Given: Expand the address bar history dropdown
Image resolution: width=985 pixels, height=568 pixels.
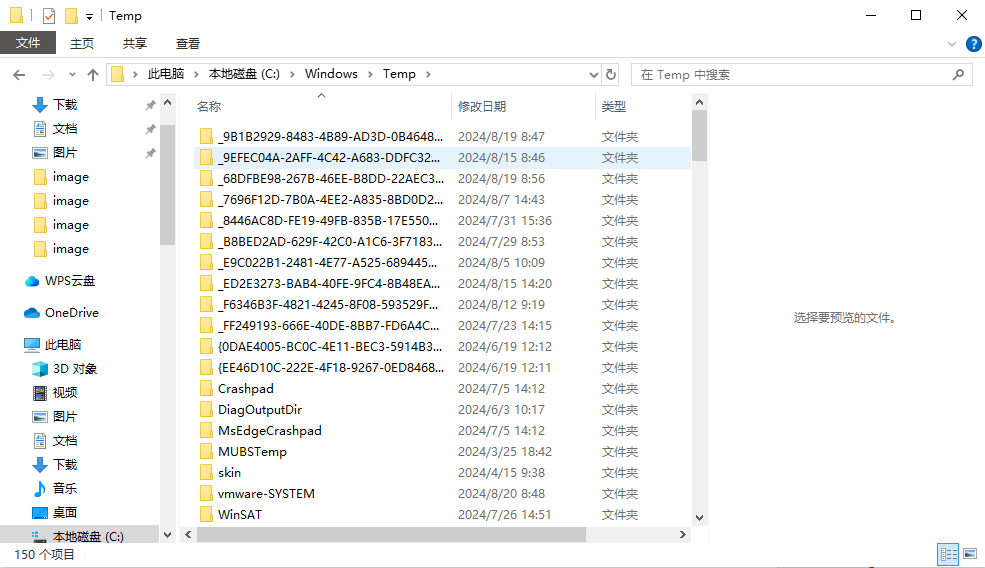Looking at the screenshot, I should click(593, 75).
